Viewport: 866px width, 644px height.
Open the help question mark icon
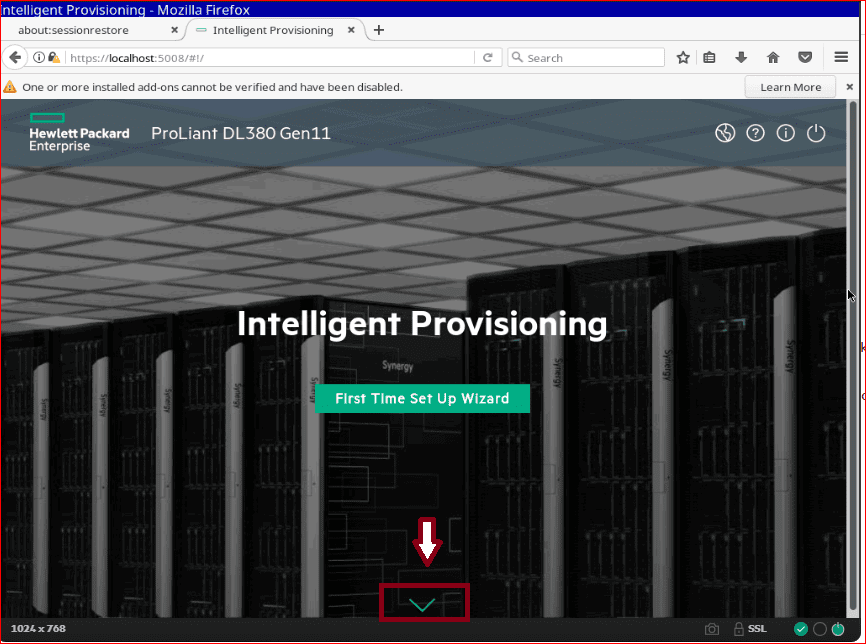[755, 133]
